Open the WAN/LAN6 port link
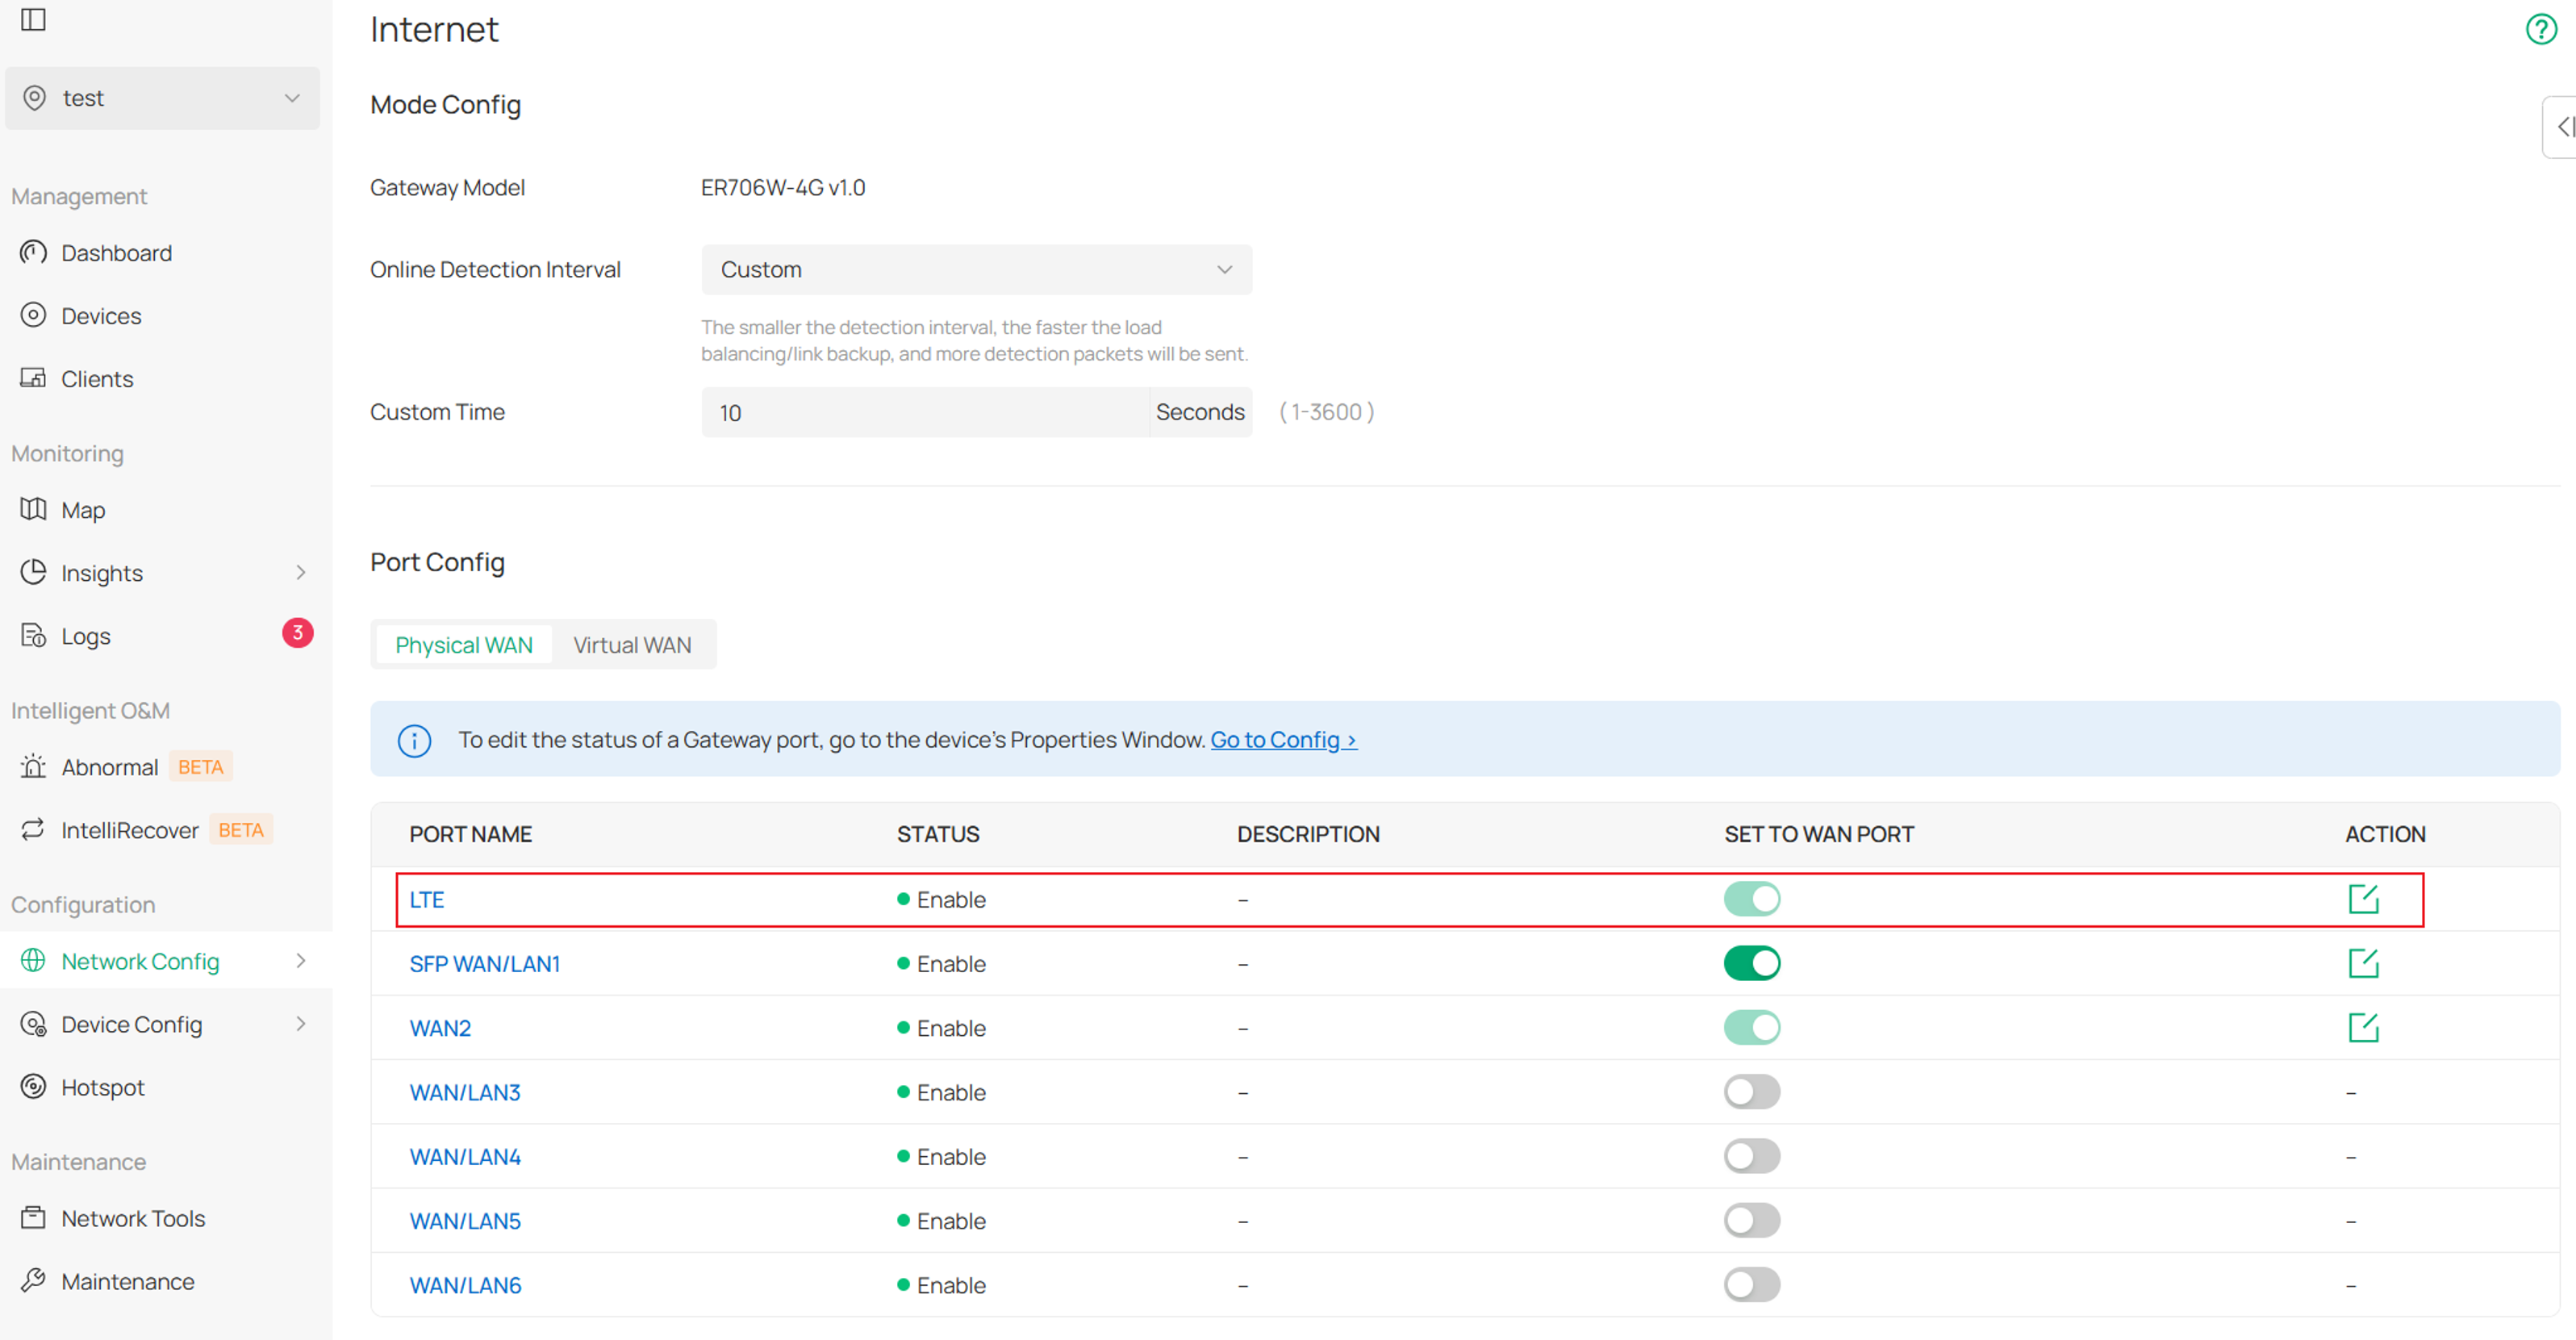 [465, 1285]
